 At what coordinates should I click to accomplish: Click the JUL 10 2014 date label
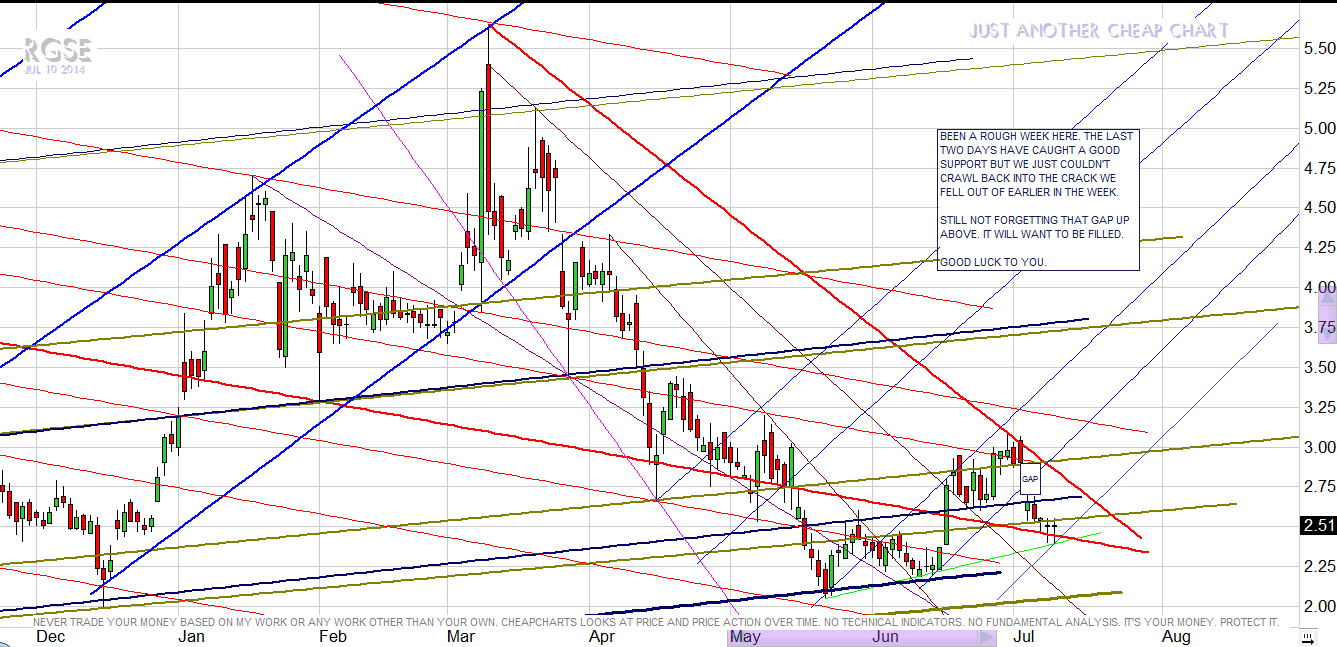point(56,70)
